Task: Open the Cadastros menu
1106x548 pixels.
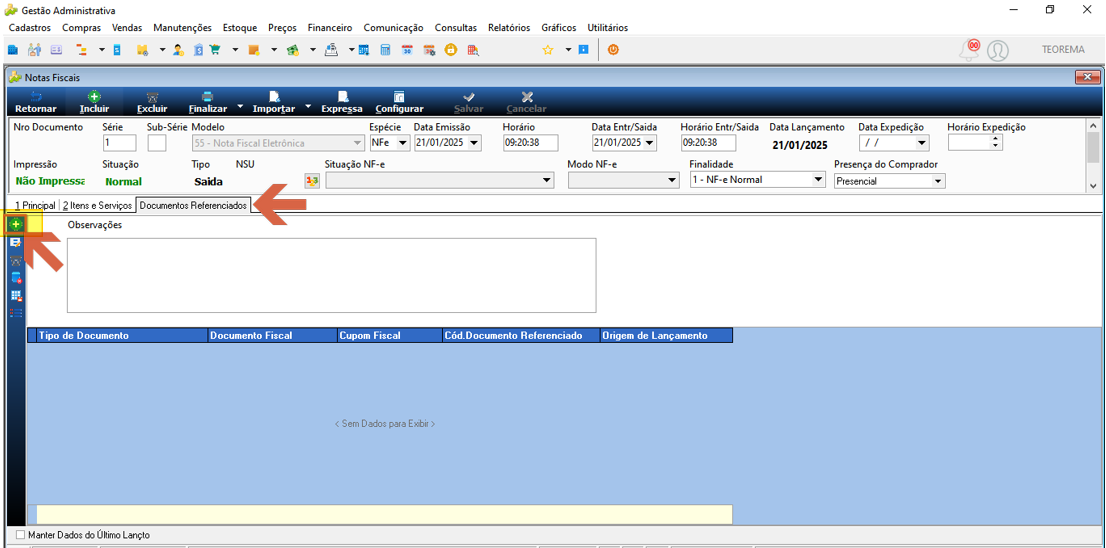Action: click(x=30, y=28)
